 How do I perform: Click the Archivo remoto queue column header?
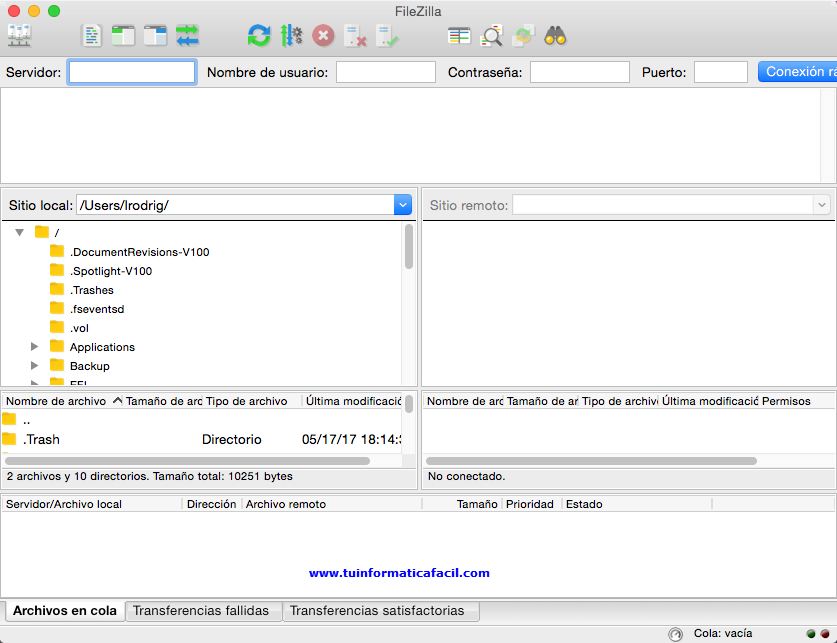[x=332, y=504]
